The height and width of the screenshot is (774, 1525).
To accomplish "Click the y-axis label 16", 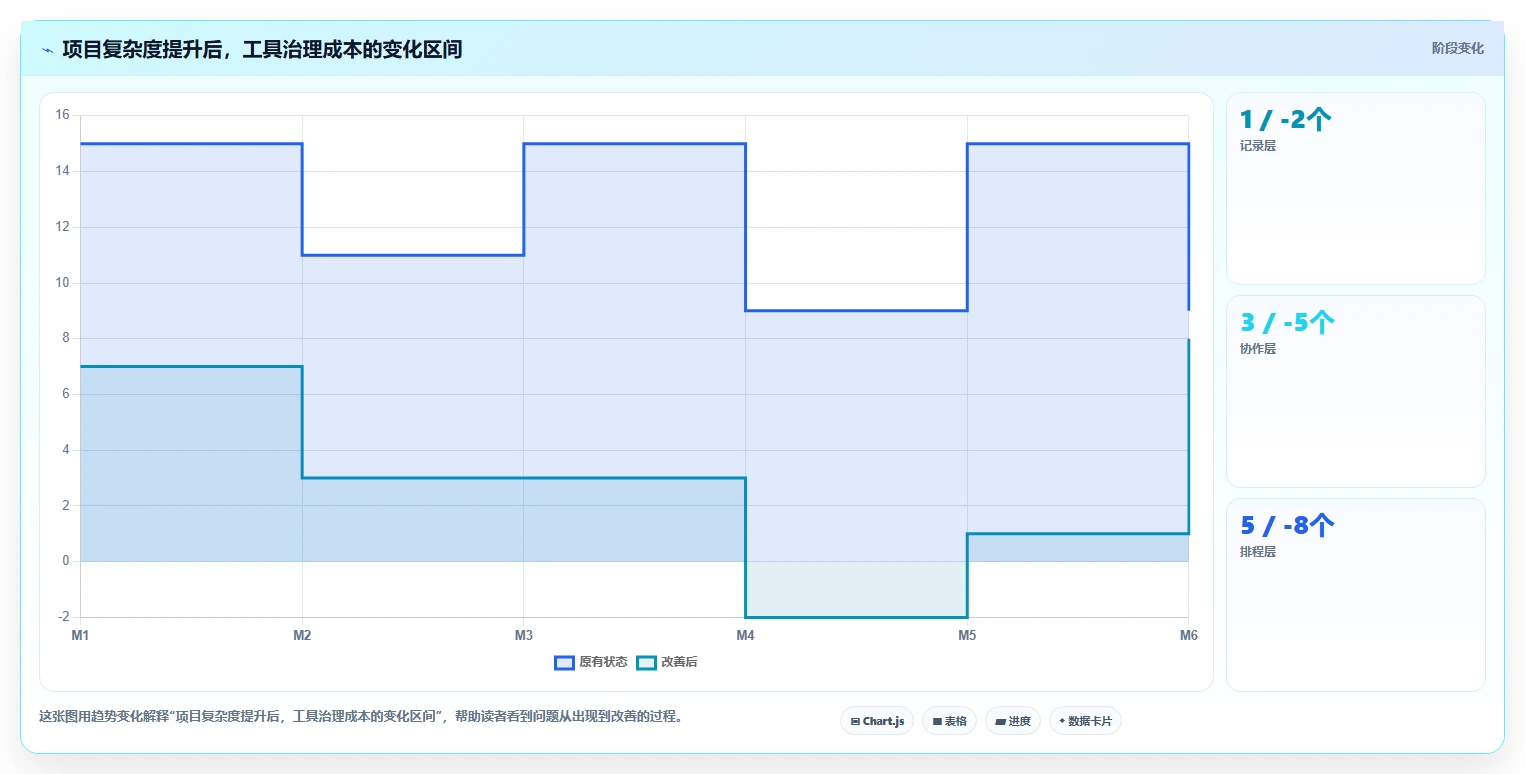I will (x=62, y=115).
